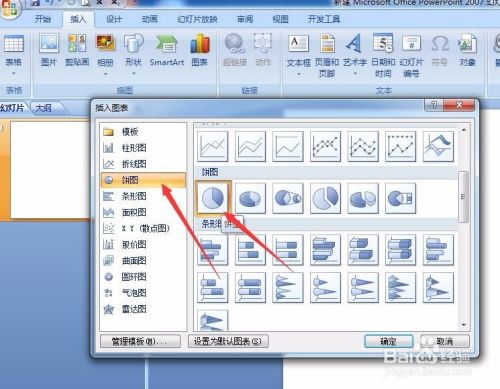Select the 3-D line chart thumbnail
The width and height of the screenshot is (500, 389).
click(438, 146)
